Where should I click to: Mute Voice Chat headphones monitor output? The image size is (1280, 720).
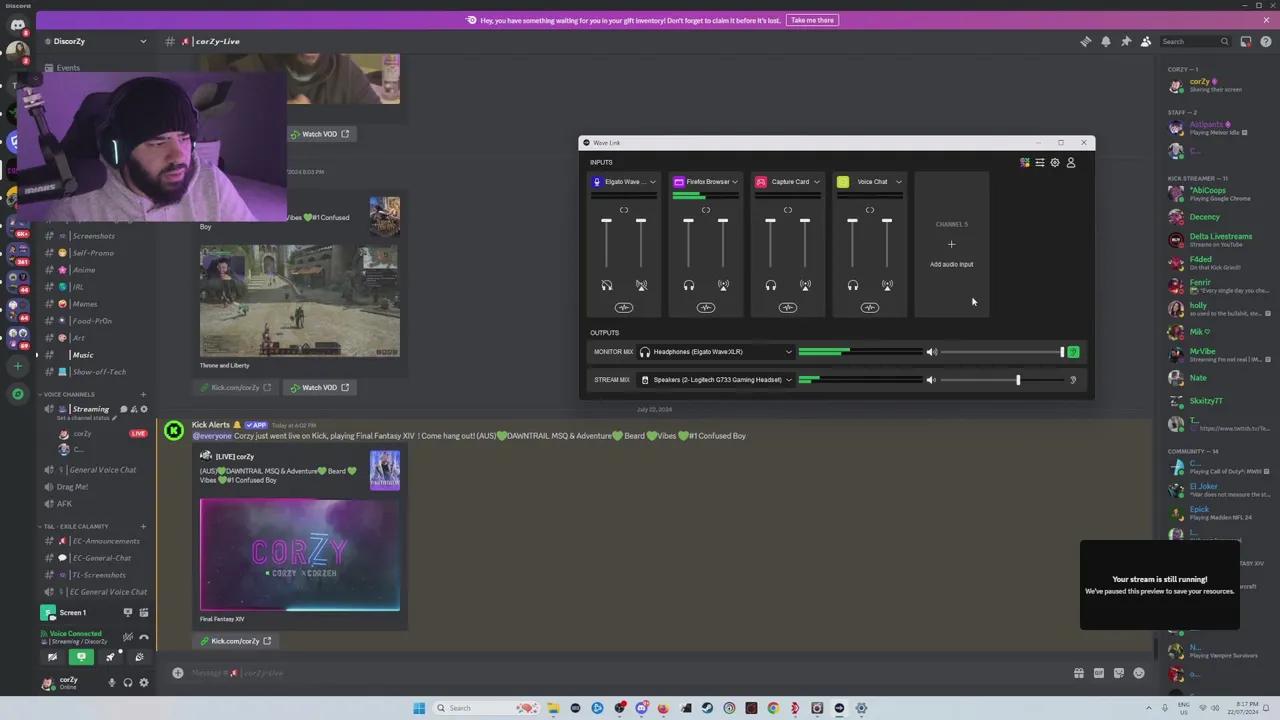pos(853,285)
